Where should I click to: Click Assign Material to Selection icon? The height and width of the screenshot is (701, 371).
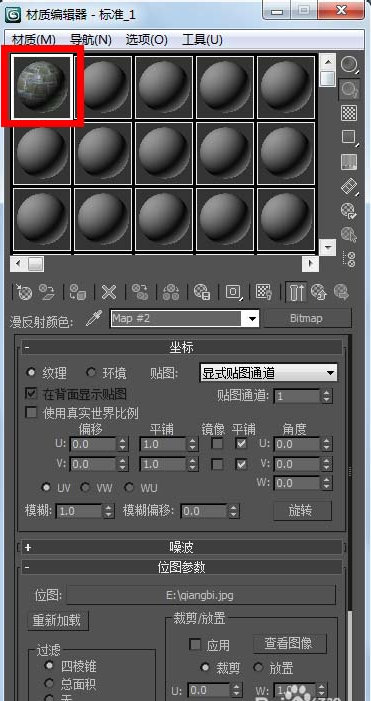point(78,292)
